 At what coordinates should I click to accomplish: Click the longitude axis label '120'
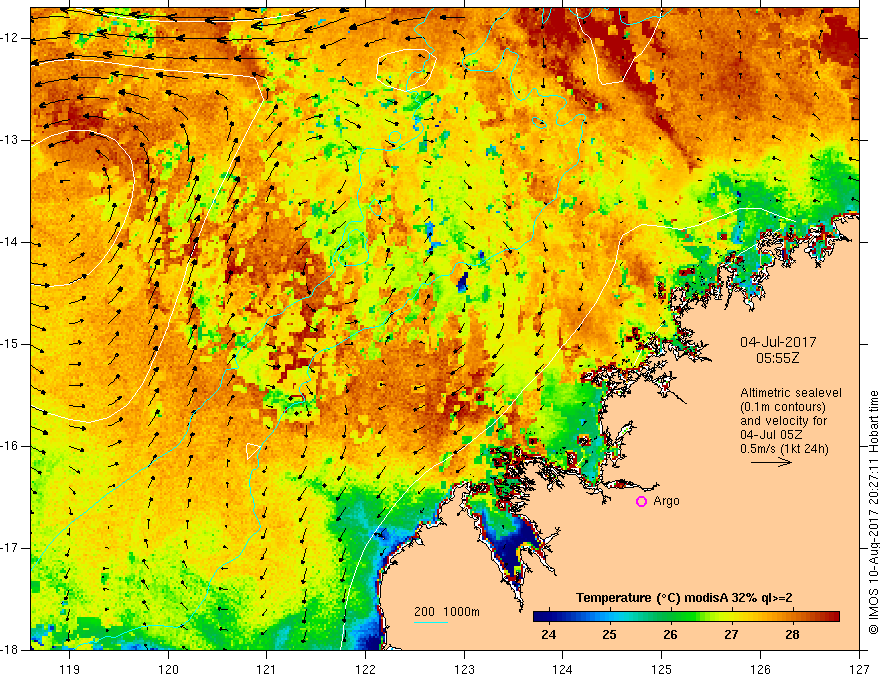pyautogui.click(x=168, y=669)
